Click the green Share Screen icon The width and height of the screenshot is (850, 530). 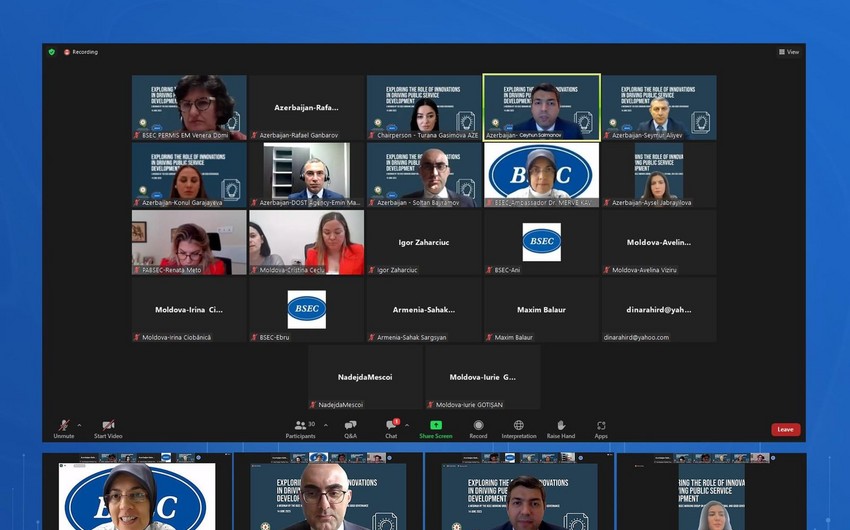click(436, 426)
